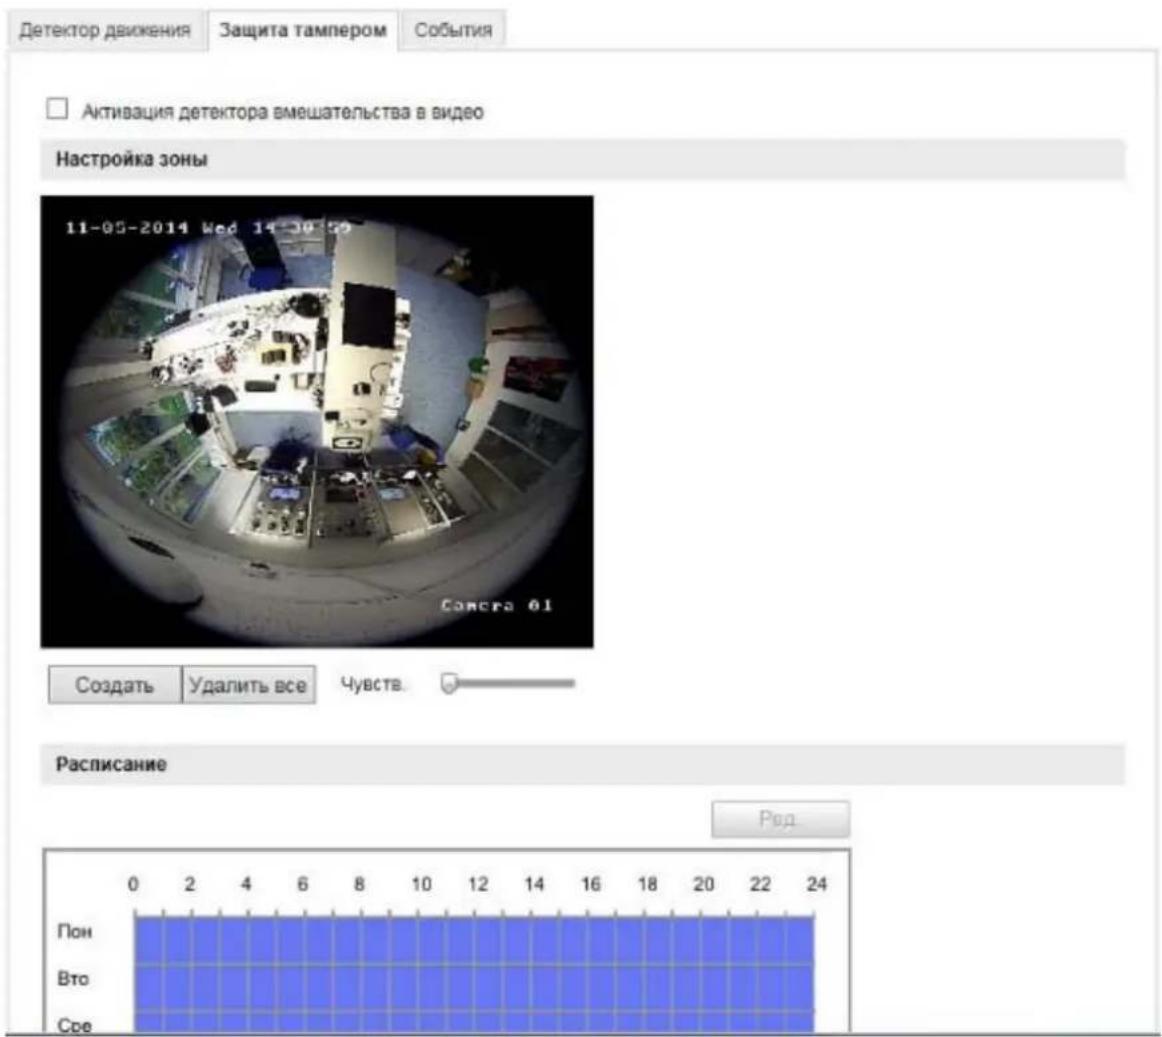Click the Вто row schedule bar
Image resolution: width=1162 pixels, height=1037 pixels.
pyautogui.click(x=474, y=987)
